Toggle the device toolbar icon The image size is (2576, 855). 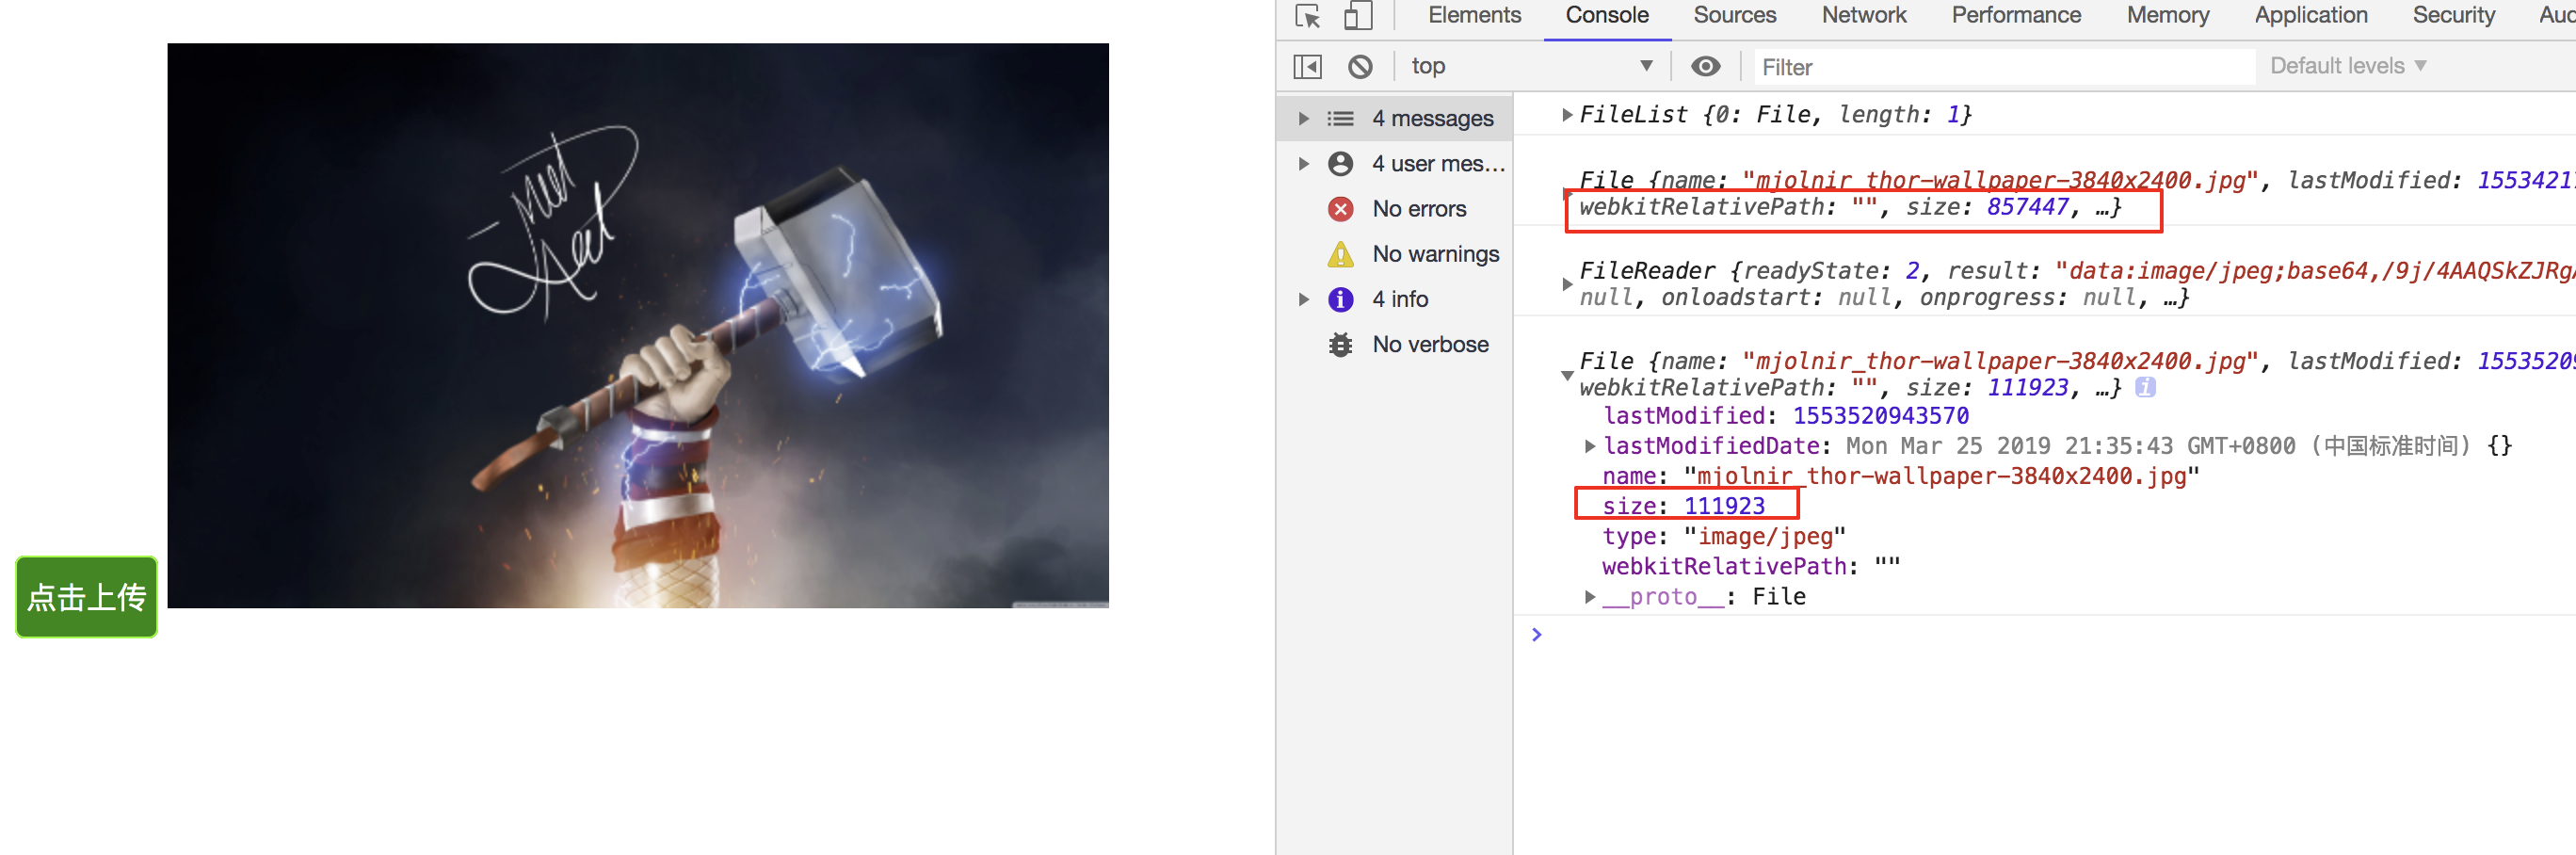click(1357, 16)
